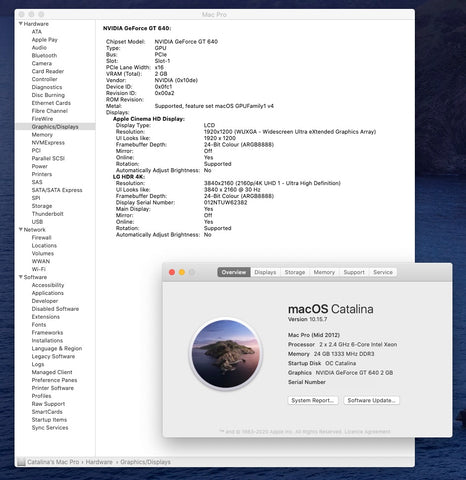
Task: Click Hardware in the bottom path bar
Action: point(99,462)
